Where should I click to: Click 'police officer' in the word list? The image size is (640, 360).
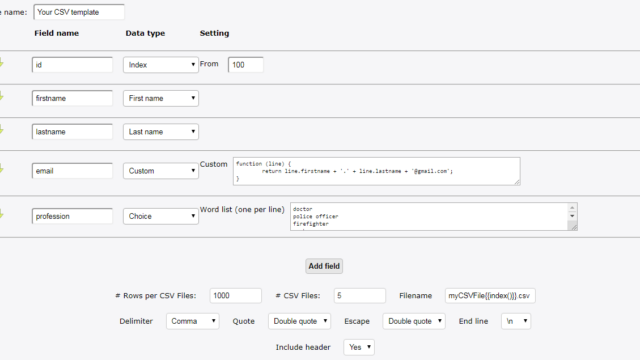click(x=316, y=216)
